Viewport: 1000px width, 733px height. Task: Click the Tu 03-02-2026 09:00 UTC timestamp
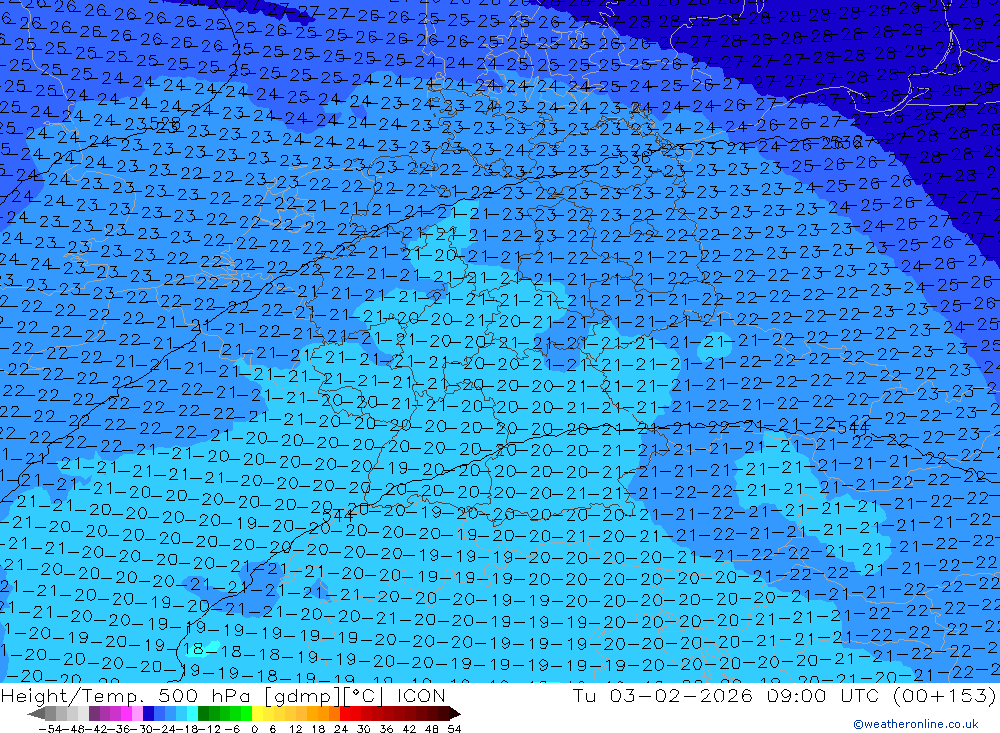tap(728, 695)
